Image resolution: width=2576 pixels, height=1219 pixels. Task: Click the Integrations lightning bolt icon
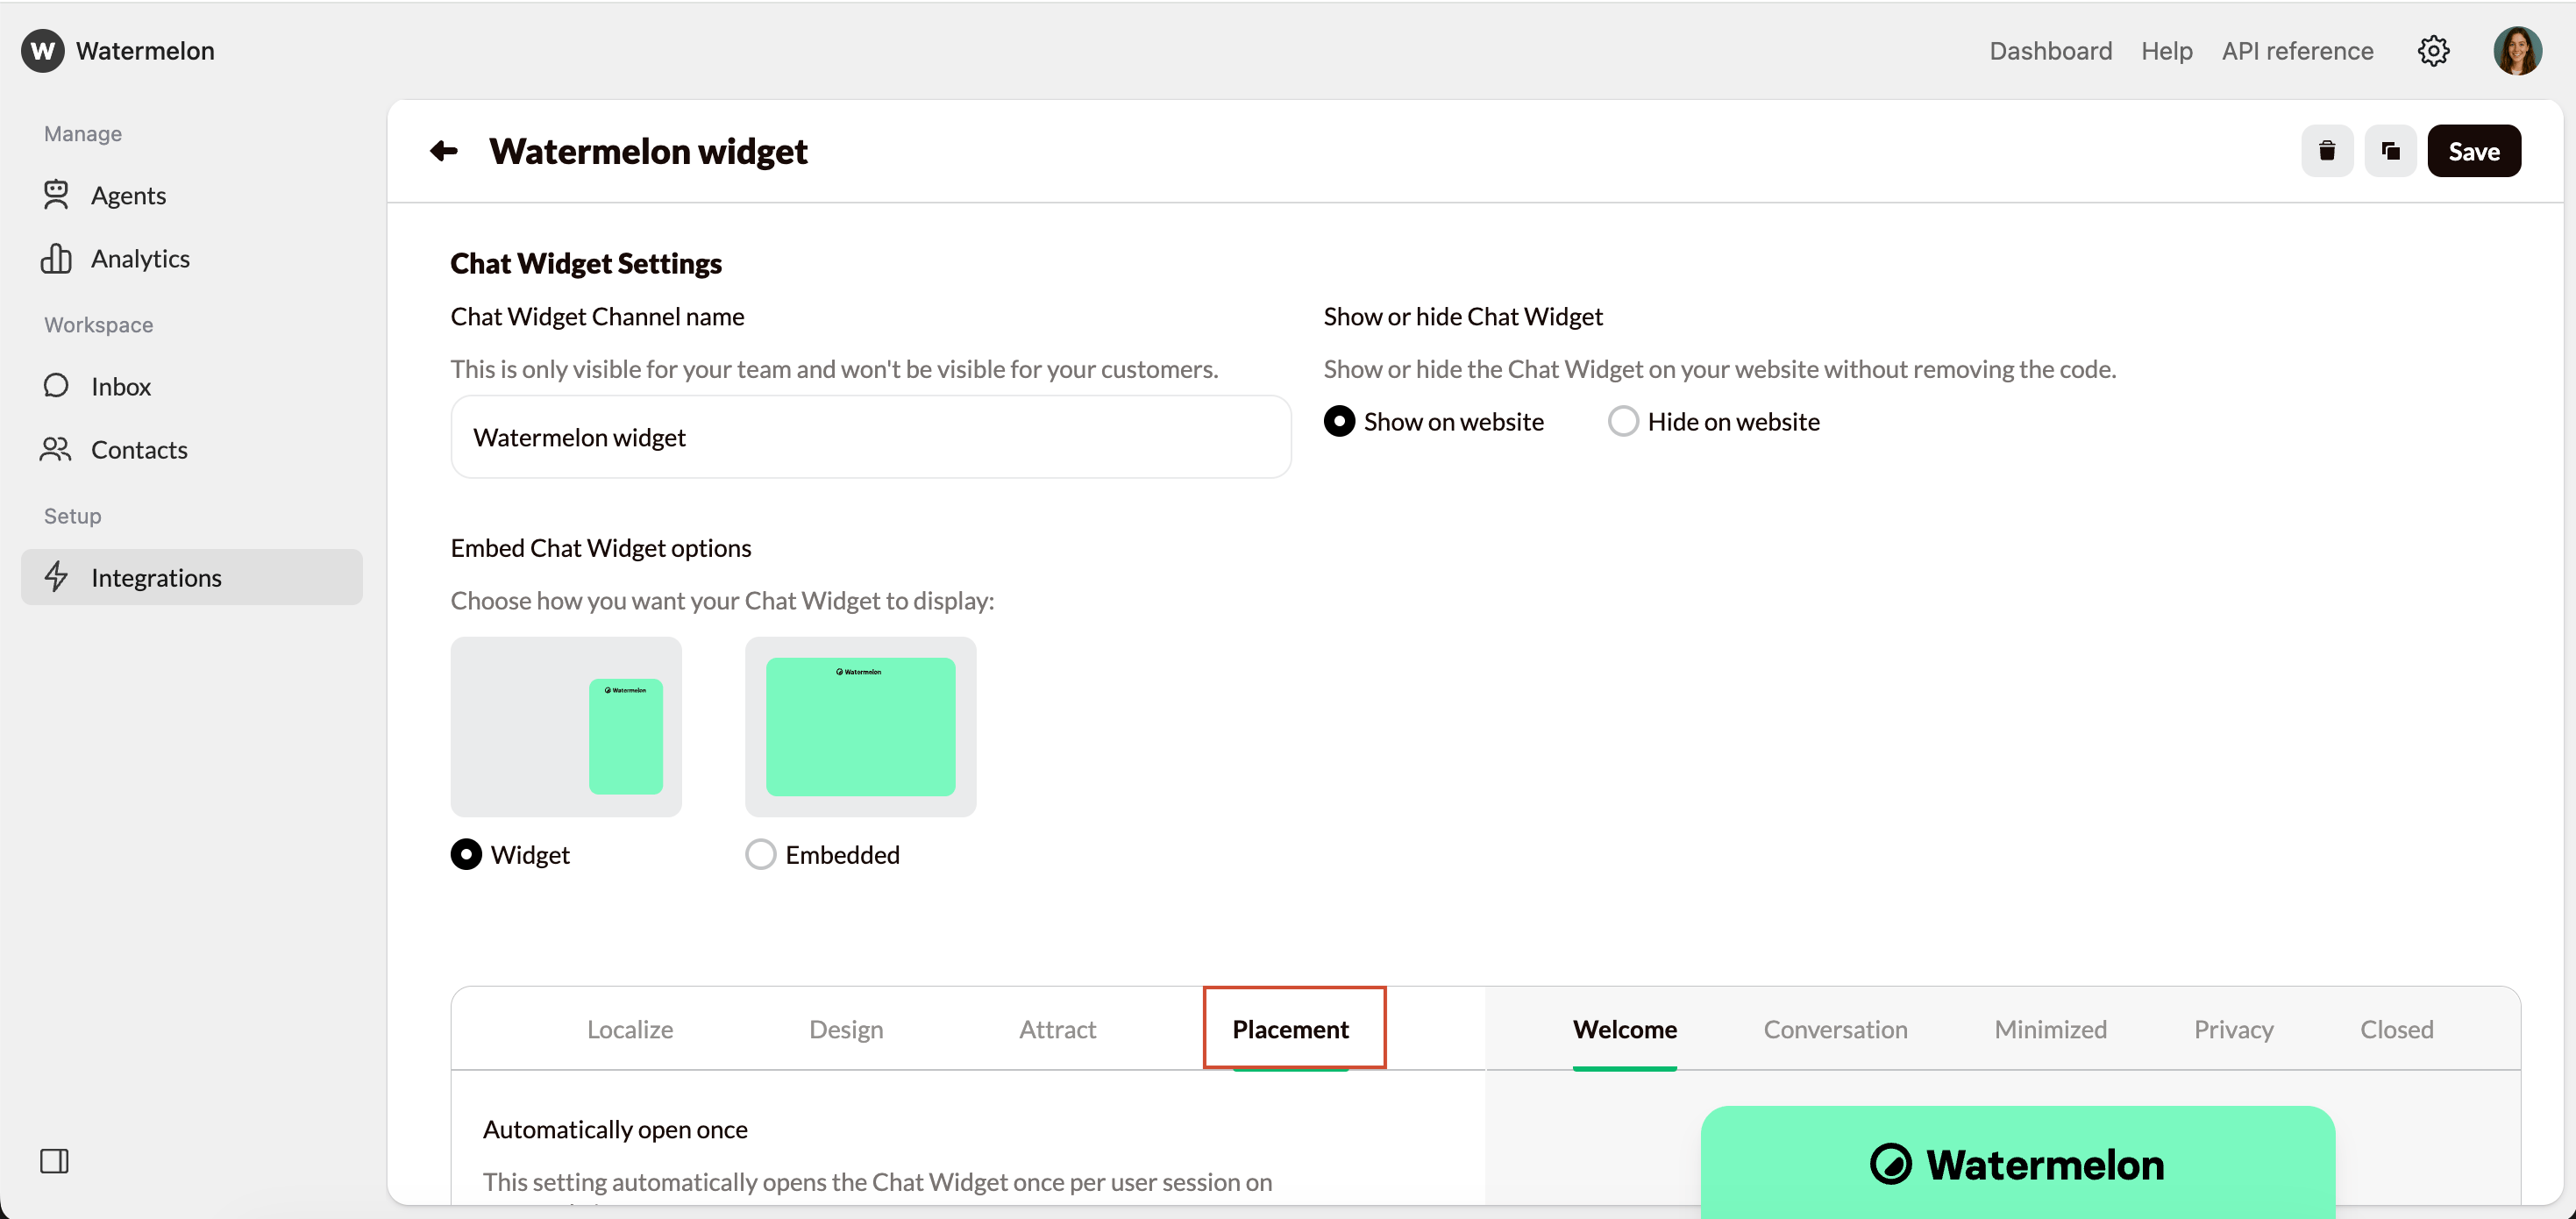tap(56, 577)
